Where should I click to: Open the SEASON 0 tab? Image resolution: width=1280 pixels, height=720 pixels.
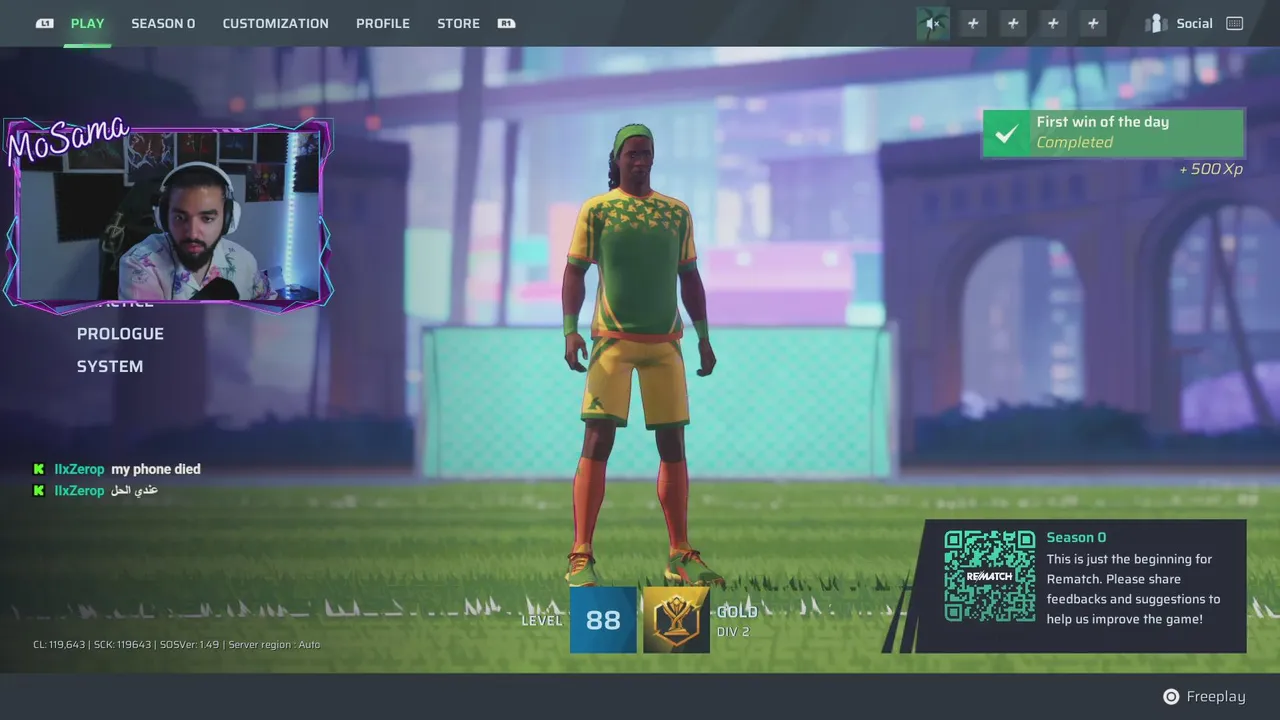tap(163, 23)
